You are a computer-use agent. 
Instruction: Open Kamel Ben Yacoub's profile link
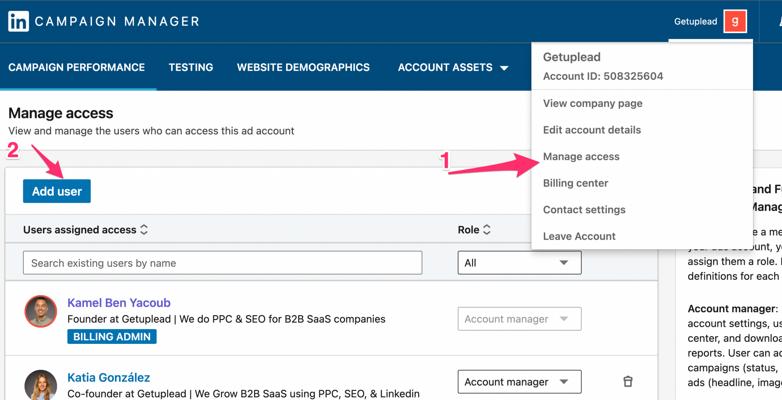[x=119, y=301]
